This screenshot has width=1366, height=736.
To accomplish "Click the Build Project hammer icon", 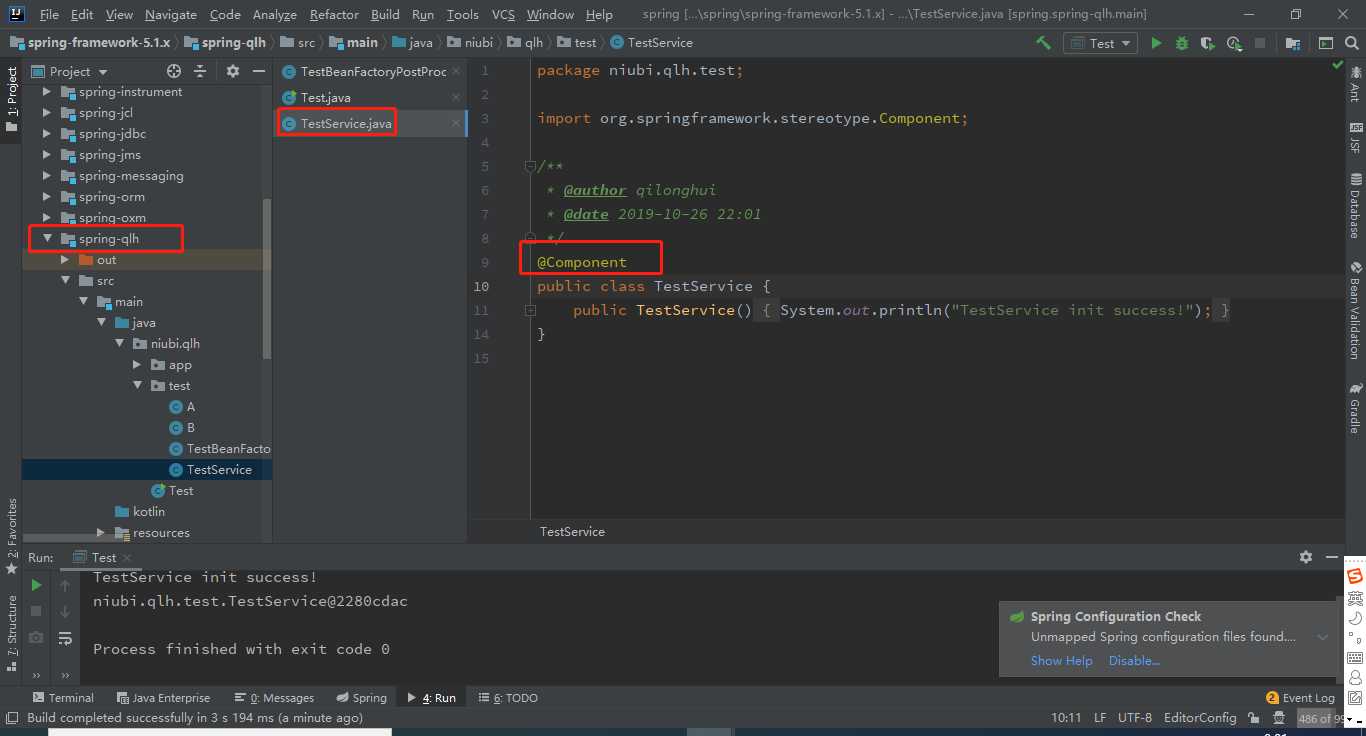I will (x=1043, y=43).
